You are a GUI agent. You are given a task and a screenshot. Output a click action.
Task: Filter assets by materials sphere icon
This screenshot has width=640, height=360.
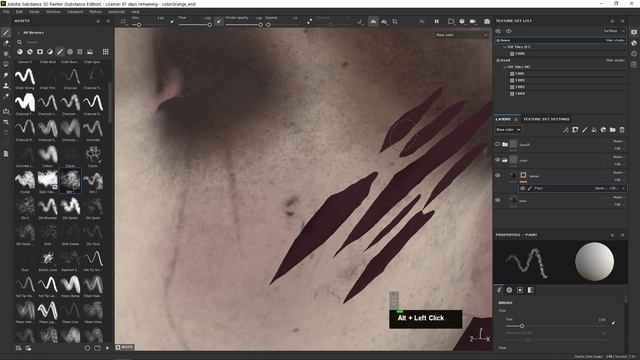point(20,52)
